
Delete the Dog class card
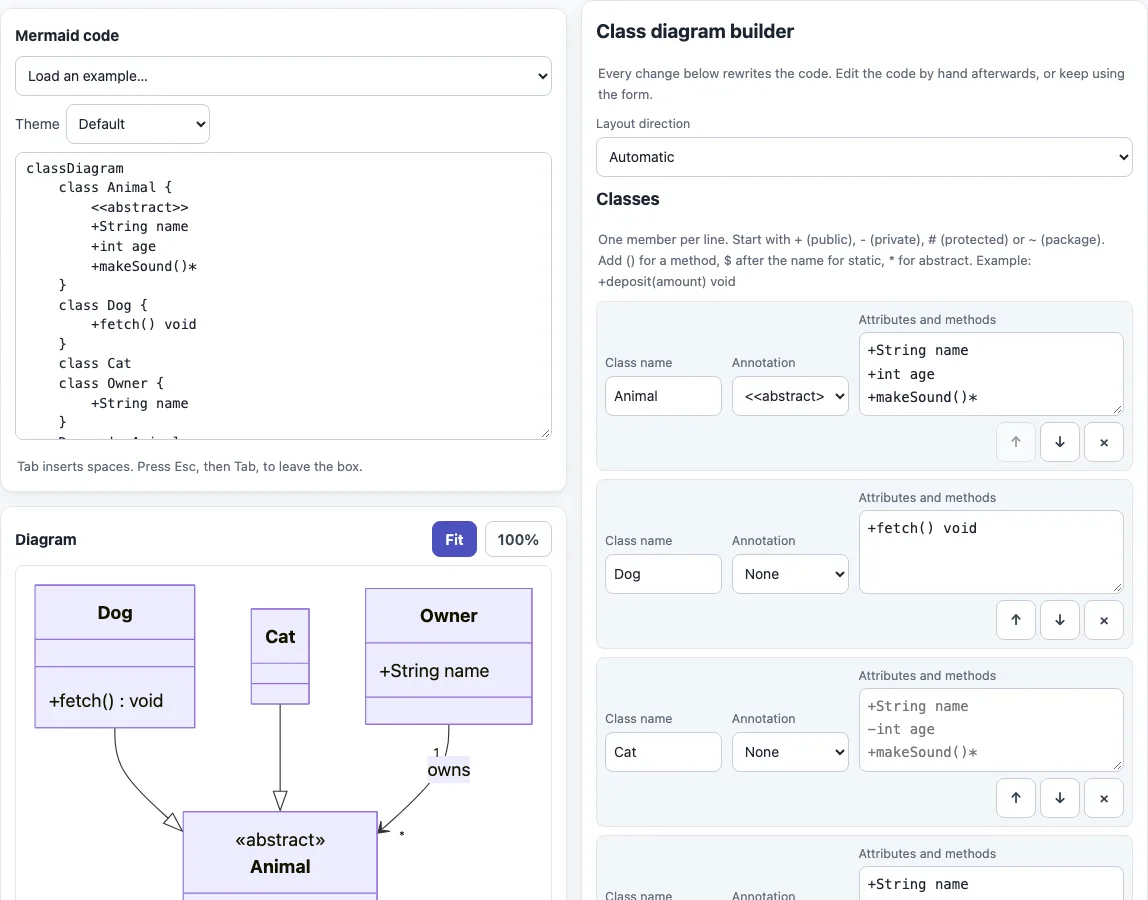pyautogui.click(x=1103, y=620)
